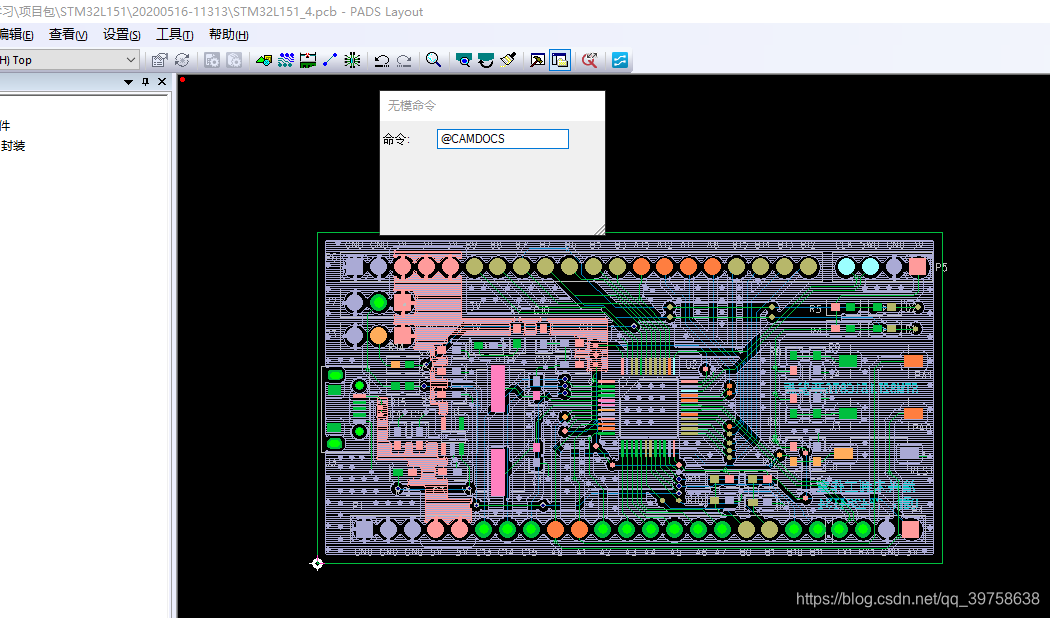The image size is (1050, 618).
Task: Click the blue router link icon
Action: [620, 60]
